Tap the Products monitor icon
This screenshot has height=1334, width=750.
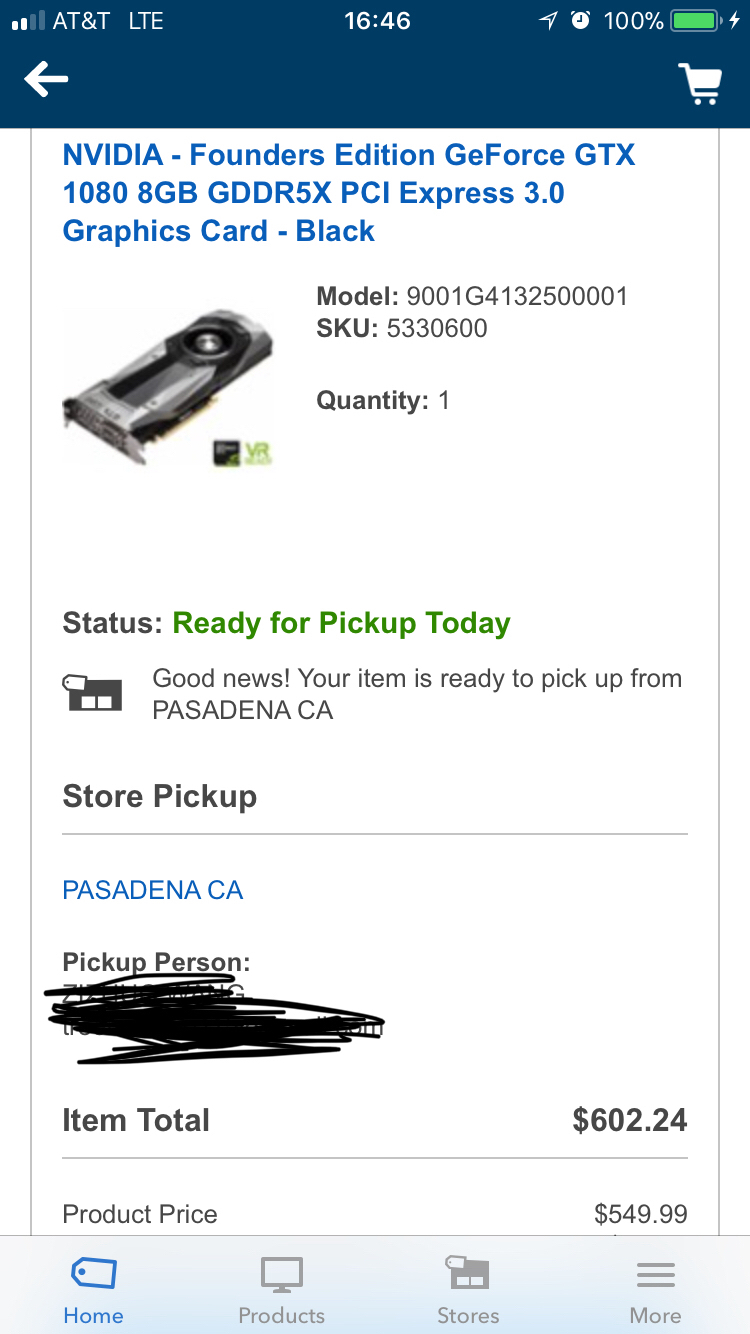[x=281, y=1275]
